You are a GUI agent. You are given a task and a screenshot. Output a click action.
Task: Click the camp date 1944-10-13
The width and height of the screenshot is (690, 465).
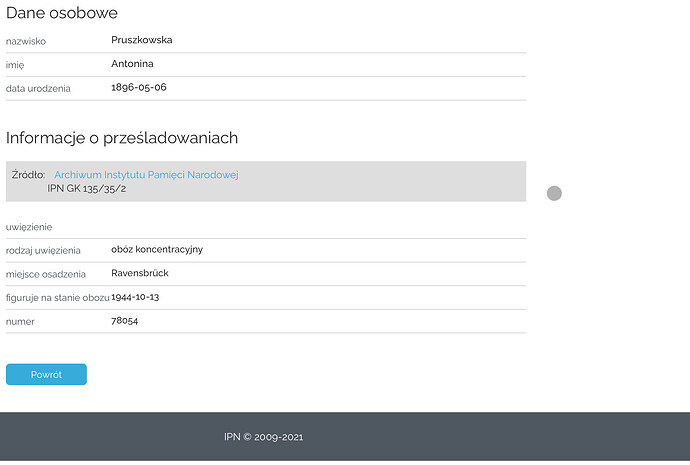136,297
